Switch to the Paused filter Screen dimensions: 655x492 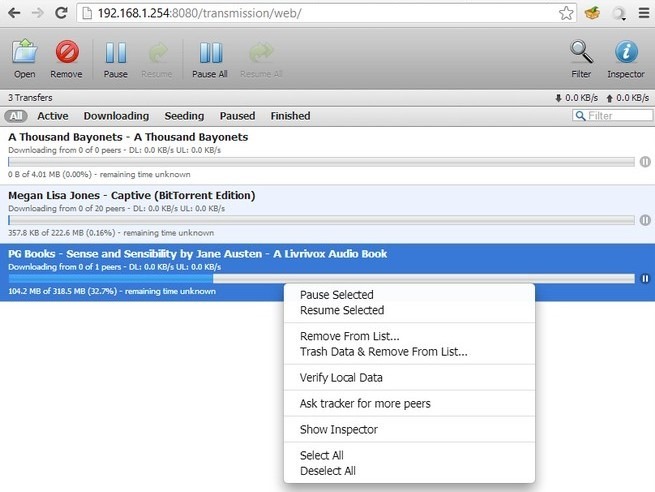pos(237,116)
